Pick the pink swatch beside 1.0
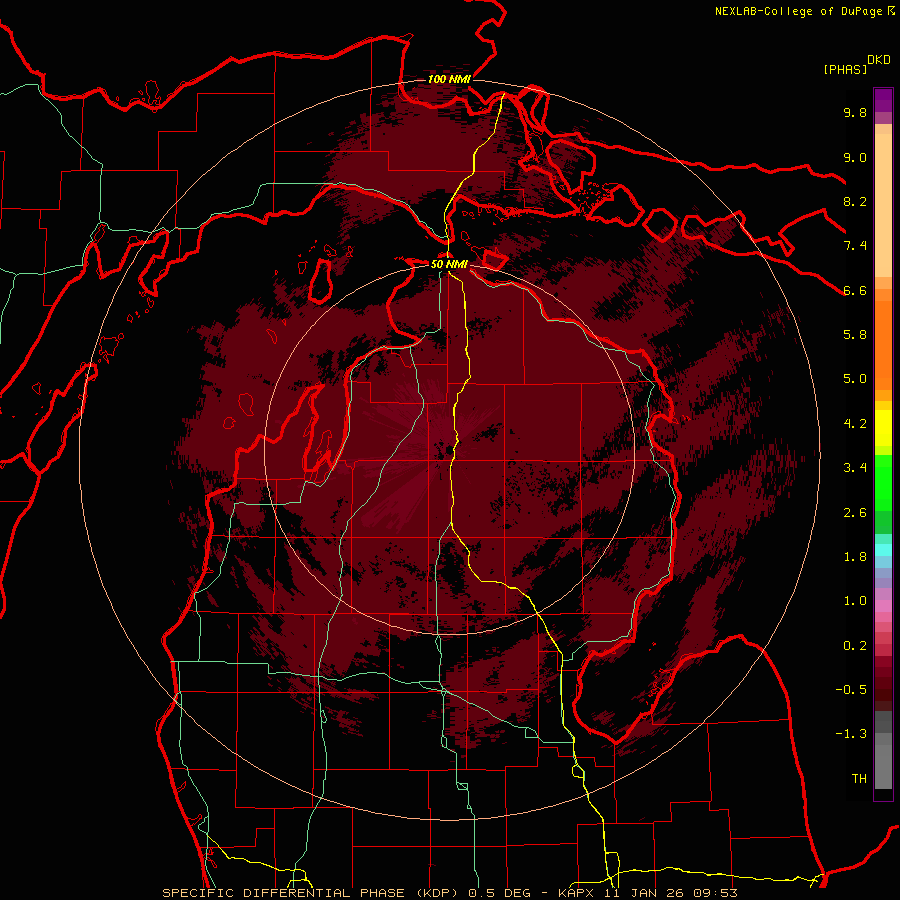The width and height of the screenshot is (900, 900). pyautogui.click(x=883, y=605)
